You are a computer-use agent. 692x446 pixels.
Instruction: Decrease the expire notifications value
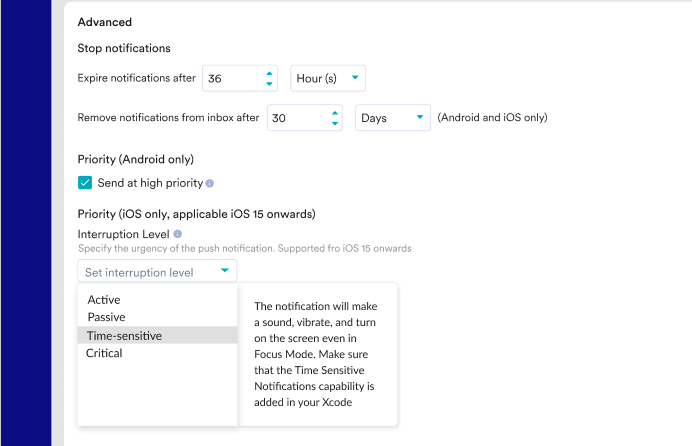pos(268,83)
